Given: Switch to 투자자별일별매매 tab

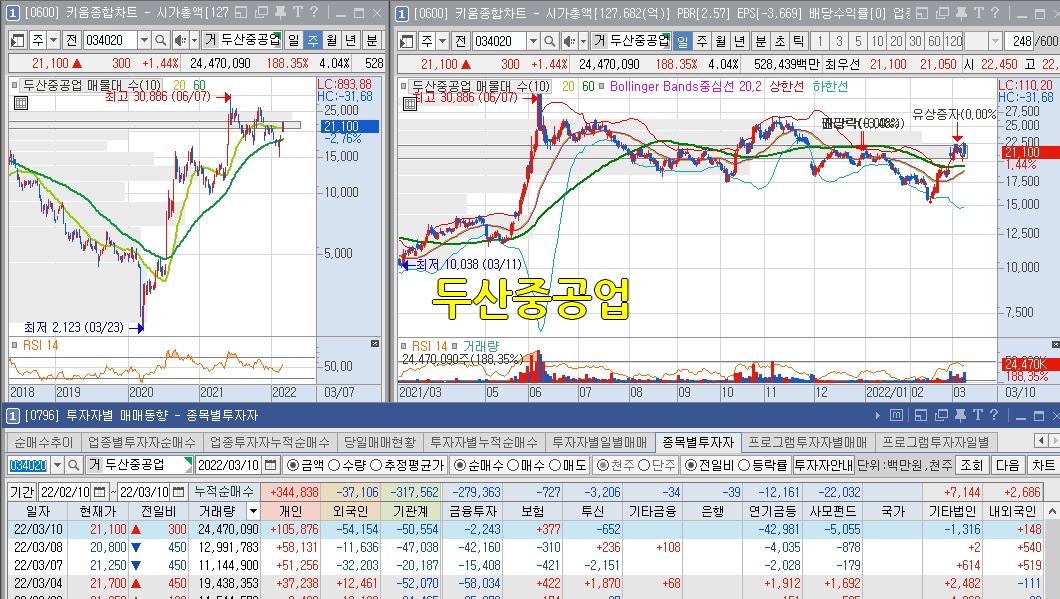Looking at the screenshot, I should click(600, 442).
